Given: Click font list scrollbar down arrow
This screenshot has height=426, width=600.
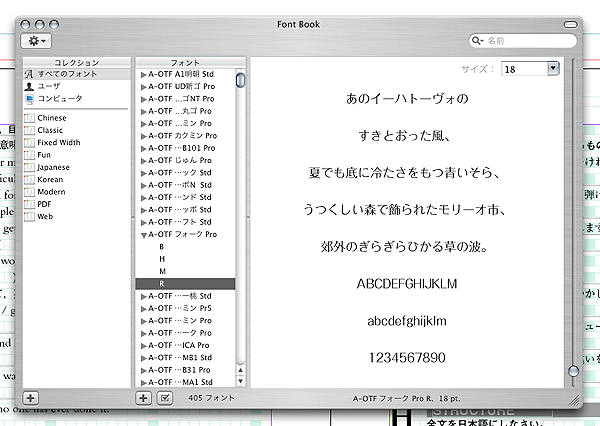Looking at the screenshot, I should click(x=240, y=381).
